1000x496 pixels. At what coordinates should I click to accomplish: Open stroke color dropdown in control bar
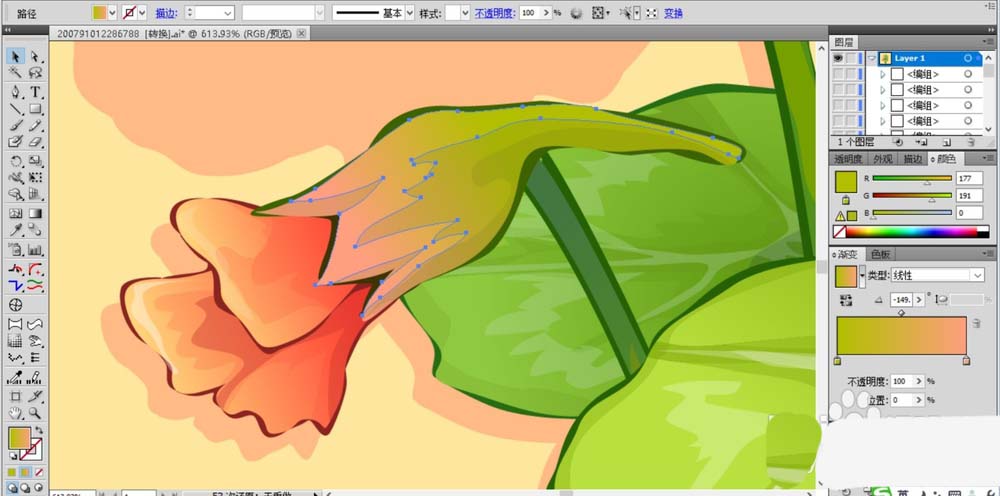coord(142,13)
